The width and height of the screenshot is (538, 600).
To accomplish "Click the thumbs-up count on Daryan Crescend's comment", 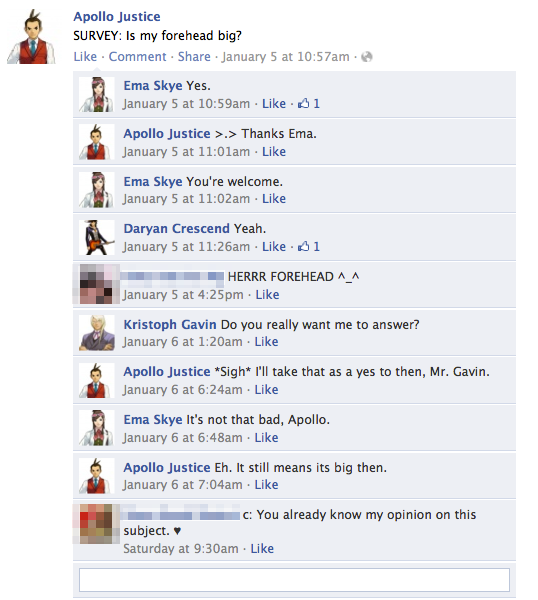I will coord(309,246).
